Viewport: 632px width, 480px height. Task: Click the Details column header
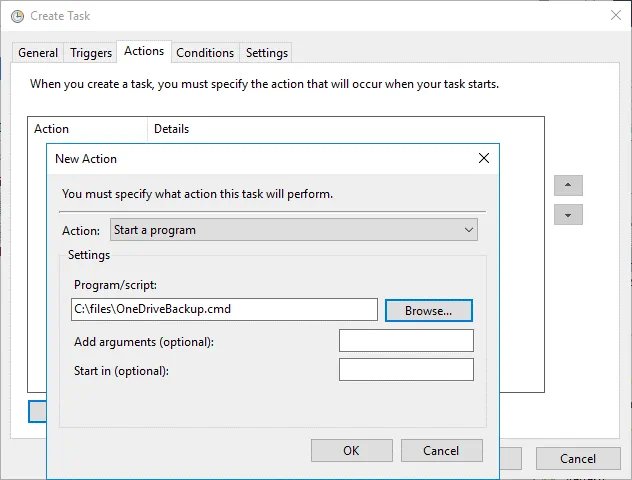tap(171, 129)
